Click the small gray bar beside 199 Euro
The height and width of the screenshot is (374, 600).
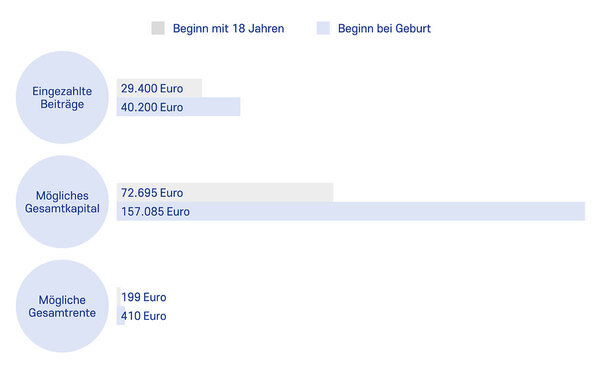click(x=119, y=297)
